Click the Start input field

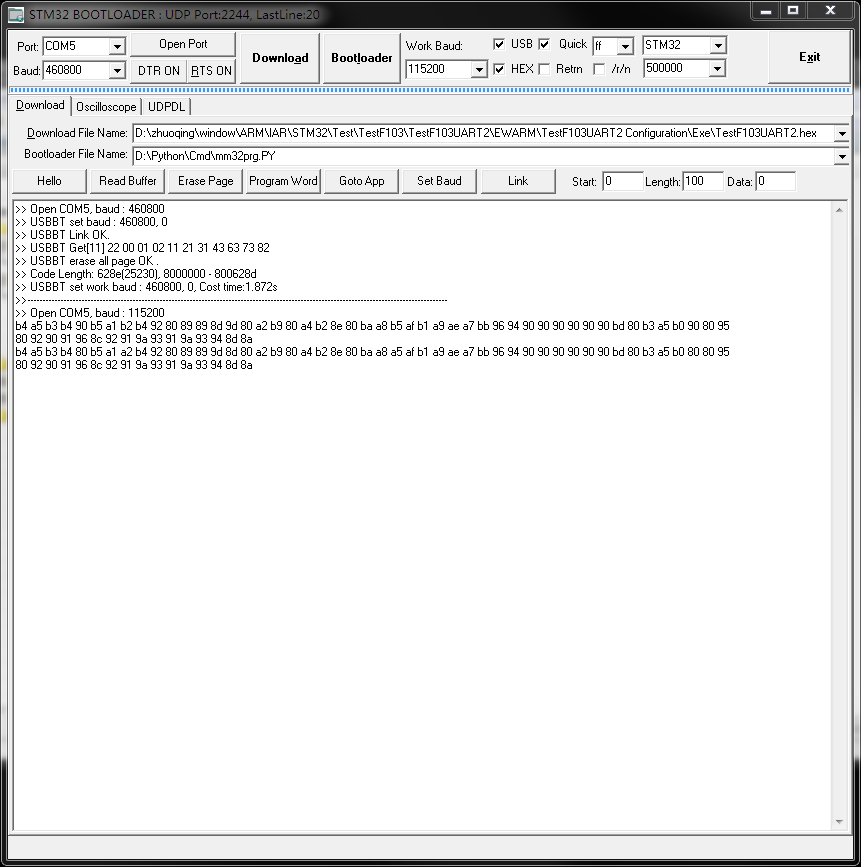coord(623,181)
